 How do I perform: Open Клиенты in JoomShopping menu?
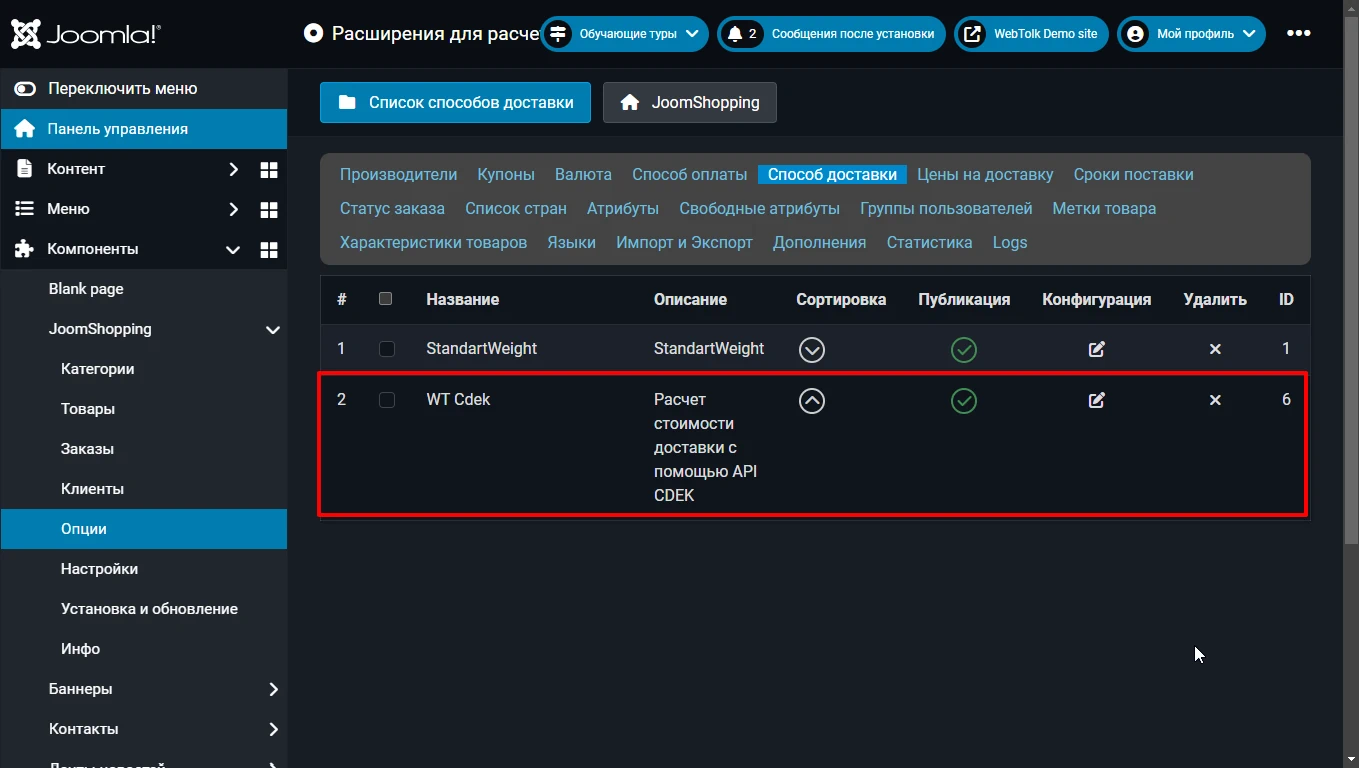(92, 489)
